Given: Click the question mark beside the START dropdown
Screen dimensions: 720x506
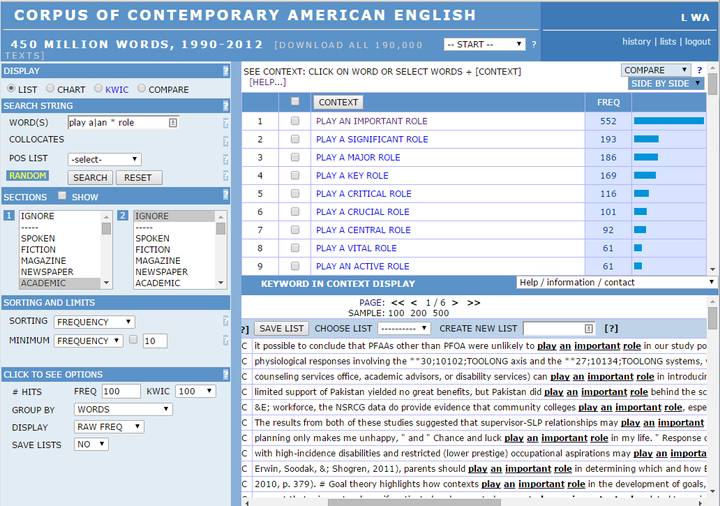Looking at the screenshot, I should point(534,45).
